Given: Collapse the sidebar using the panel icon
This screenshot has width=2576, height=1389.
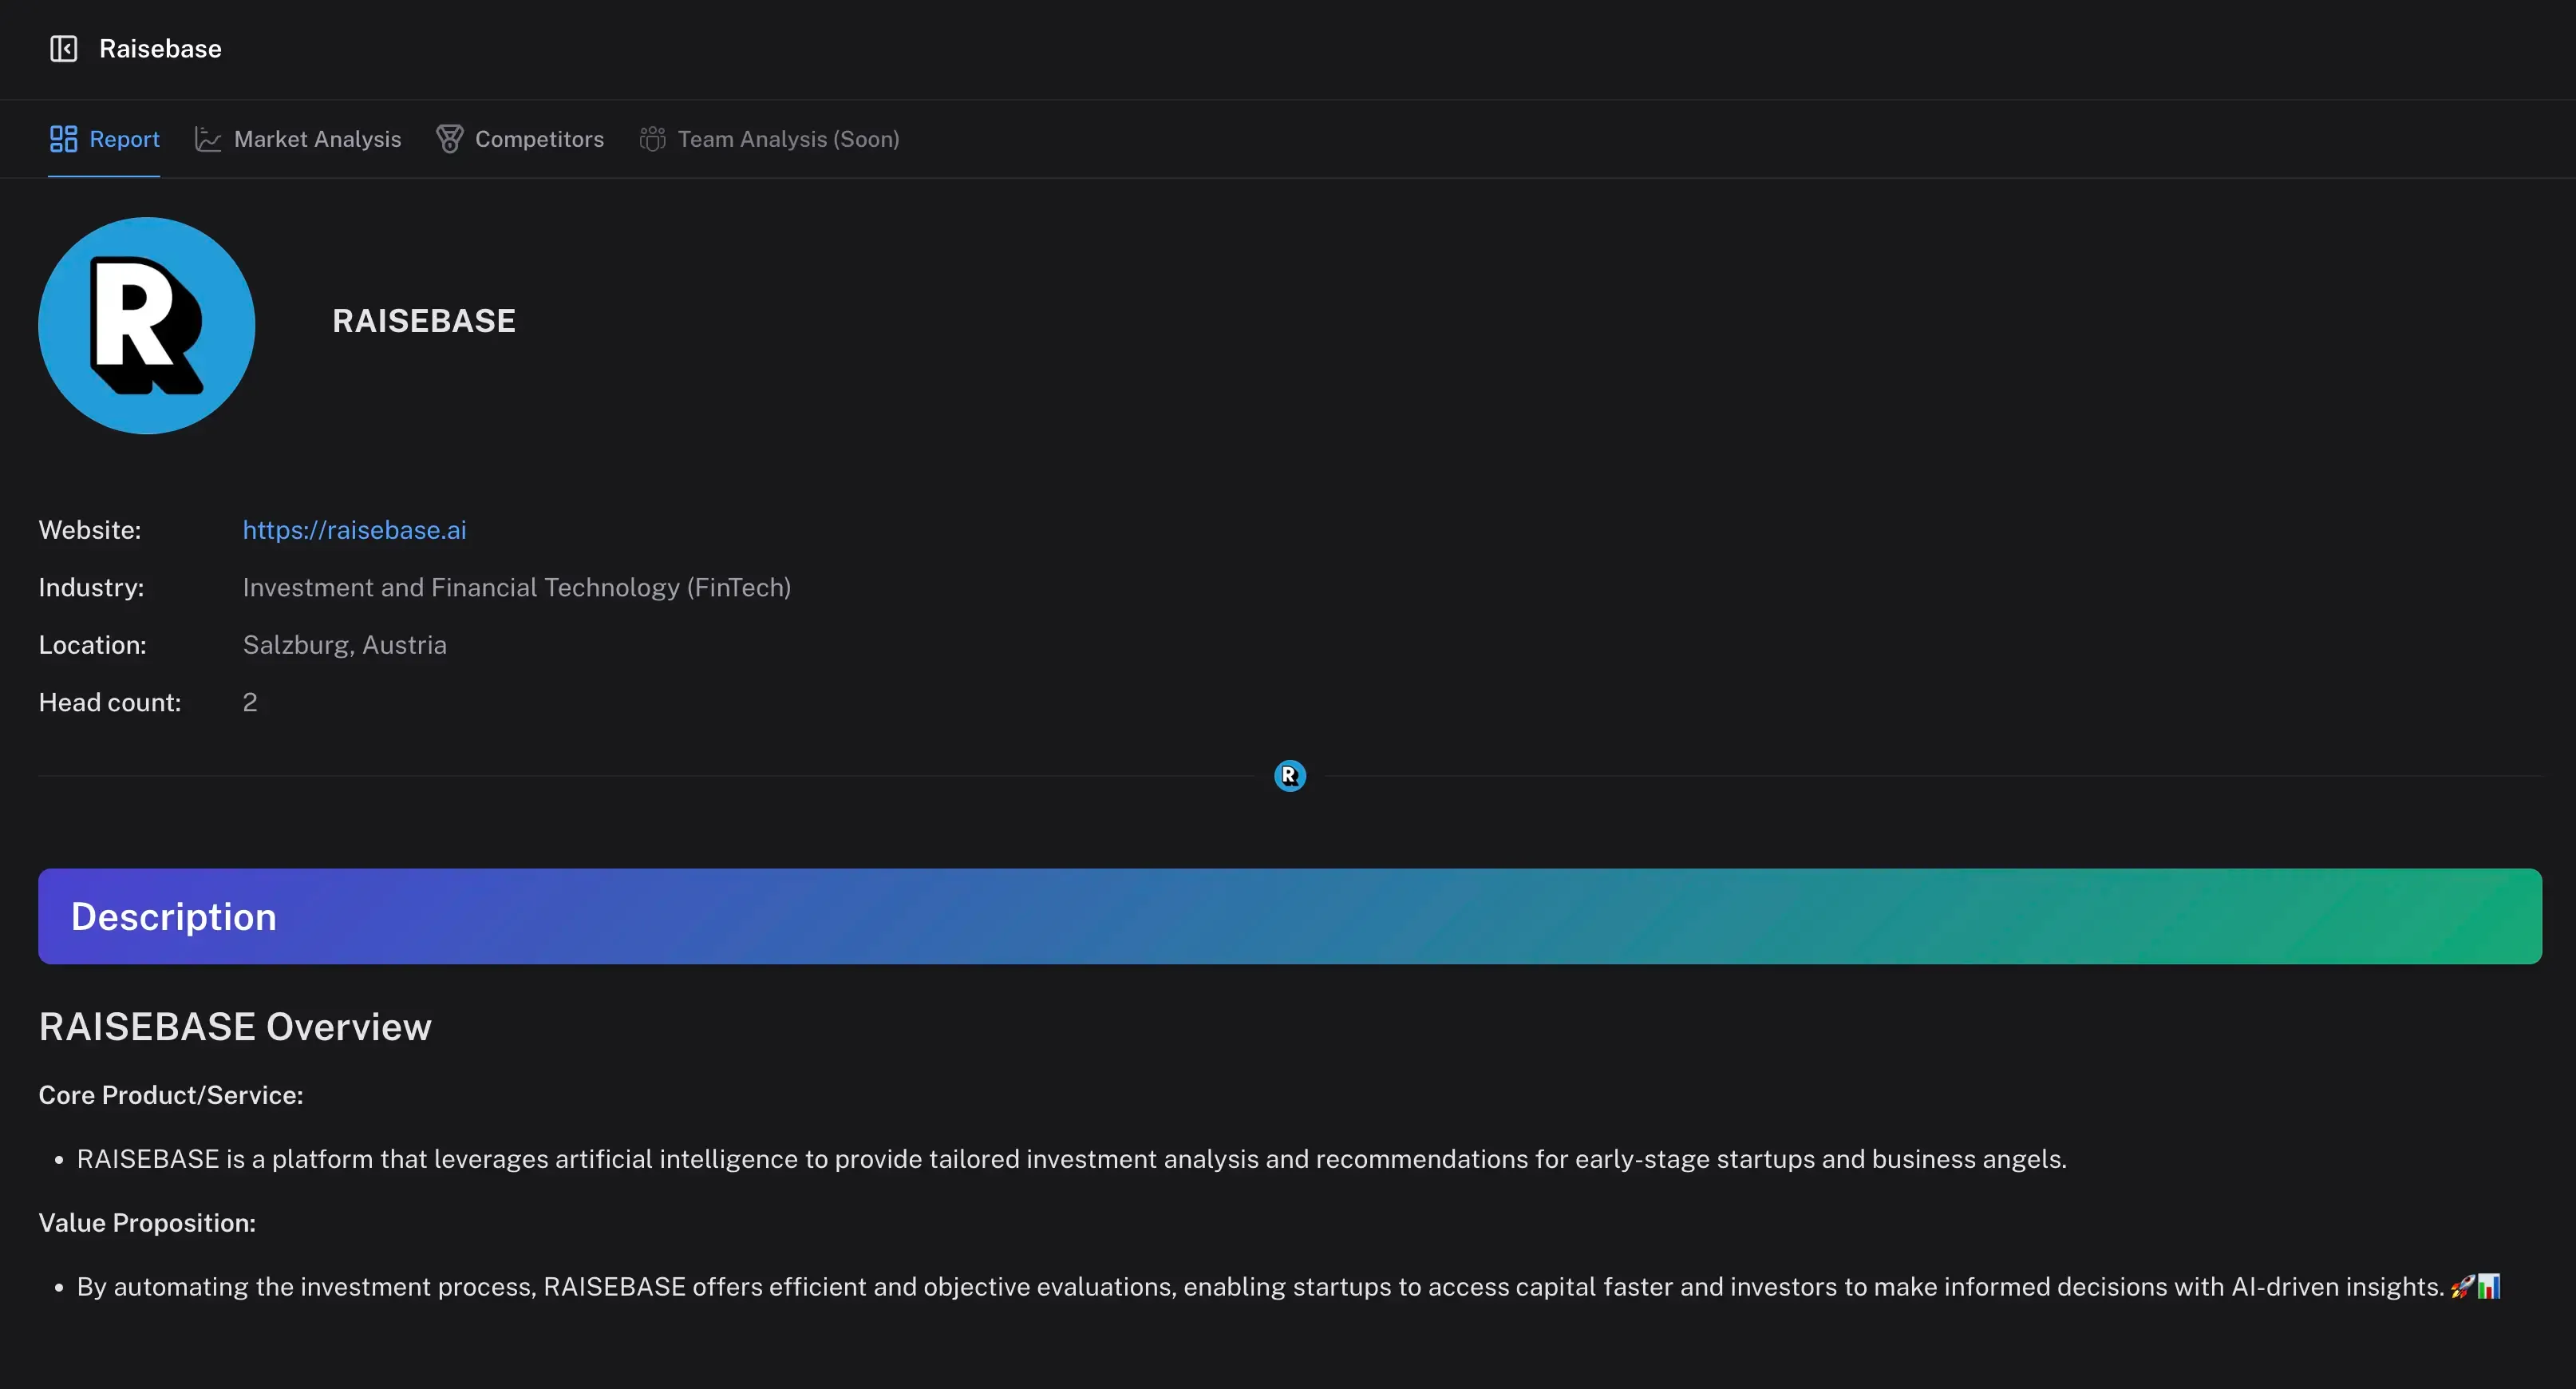Looking at the screenshot, I should coord(63,49).
